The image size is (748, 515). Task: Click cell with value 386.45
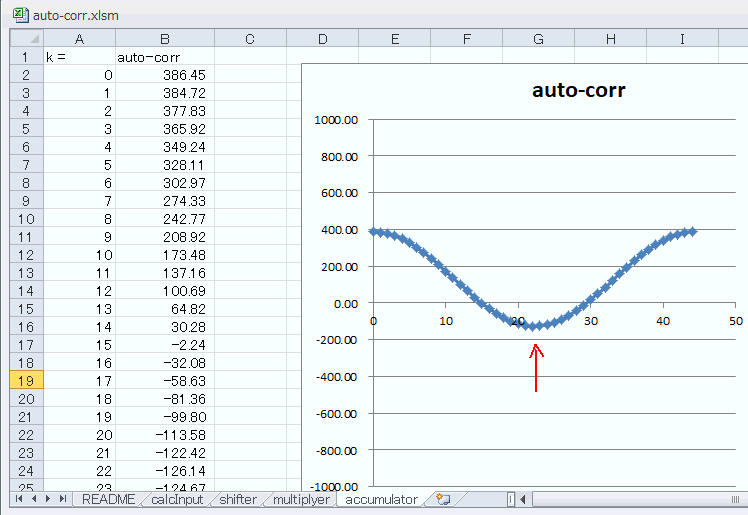[x=165, y=74]
